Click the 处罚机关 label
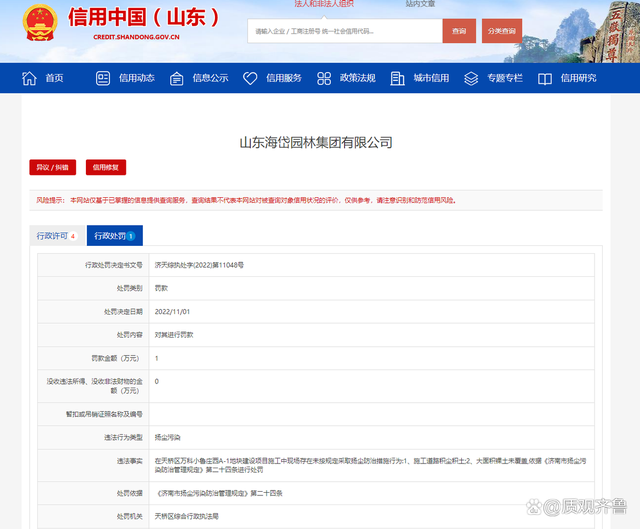The image size is (640, 529). click(130, 516)
